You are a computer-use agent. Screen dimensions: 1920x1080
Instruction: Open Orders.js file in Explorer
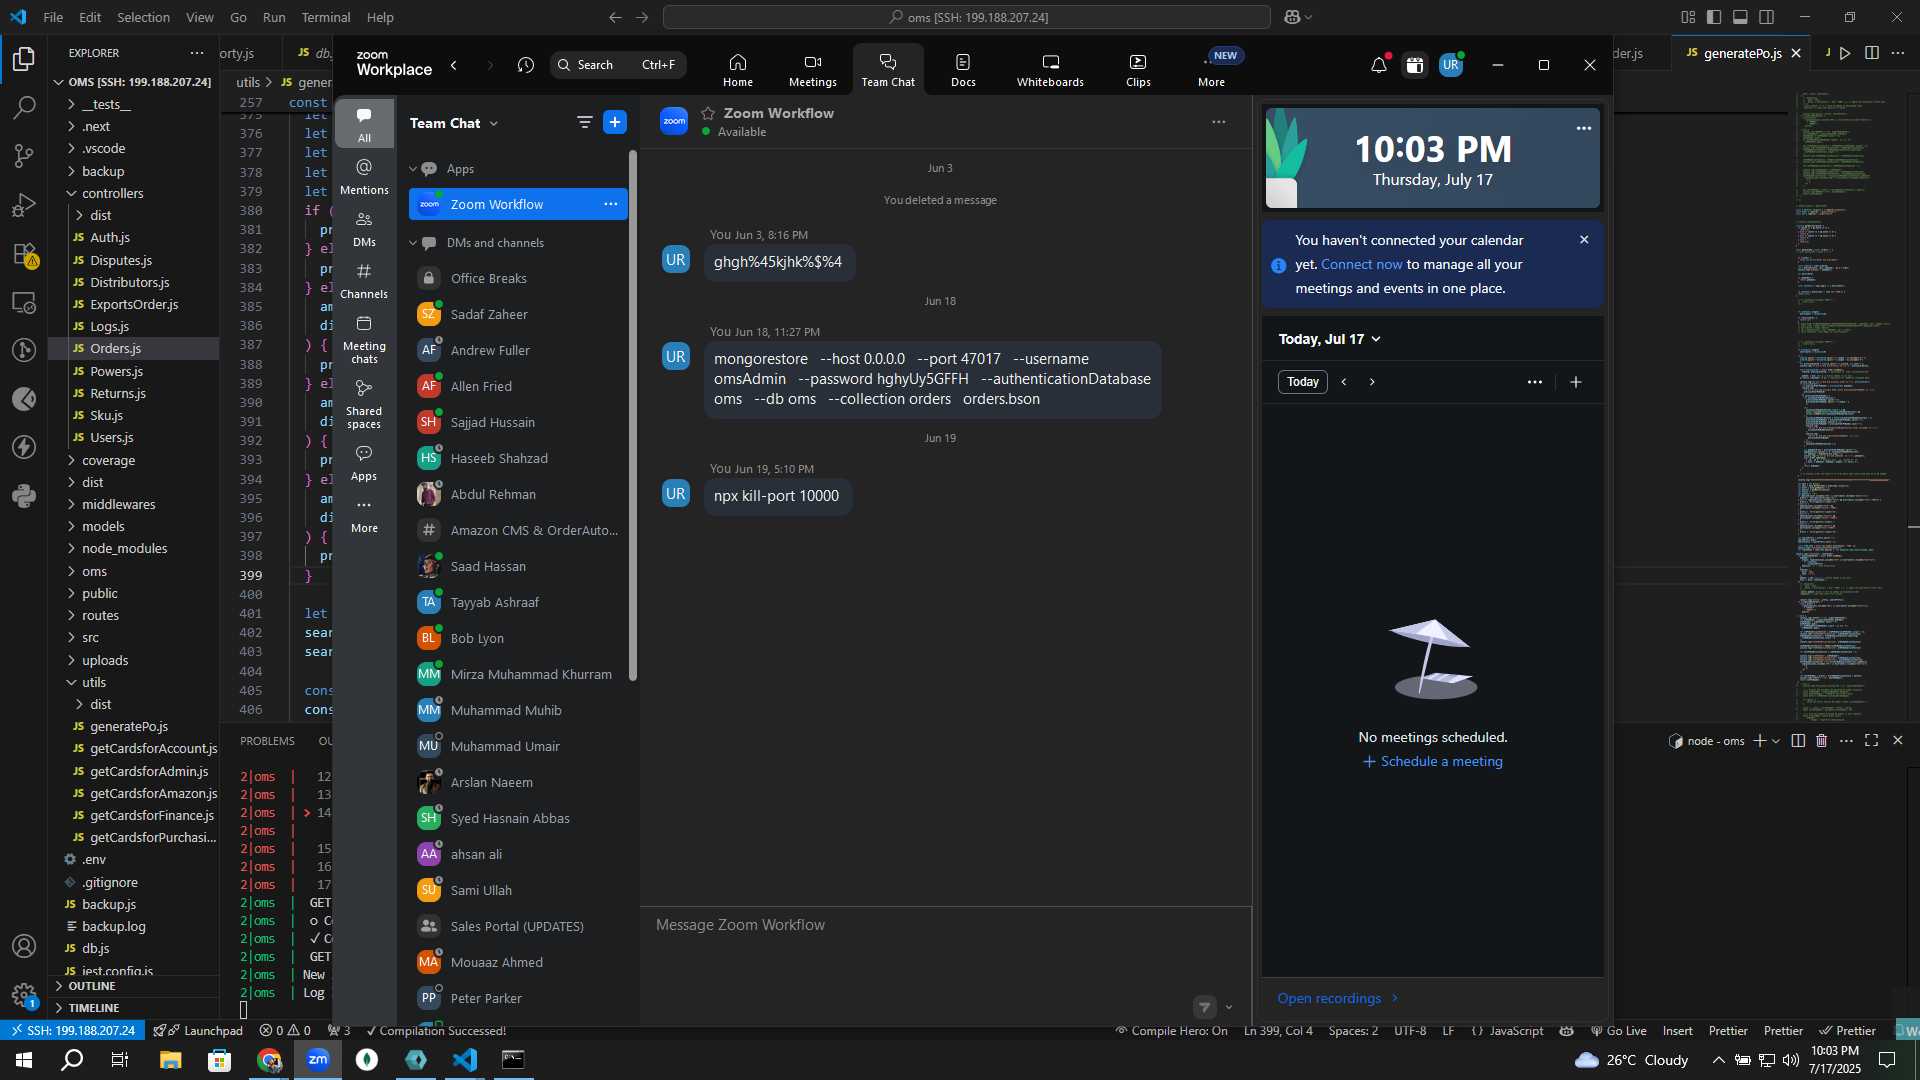point(134,348)
